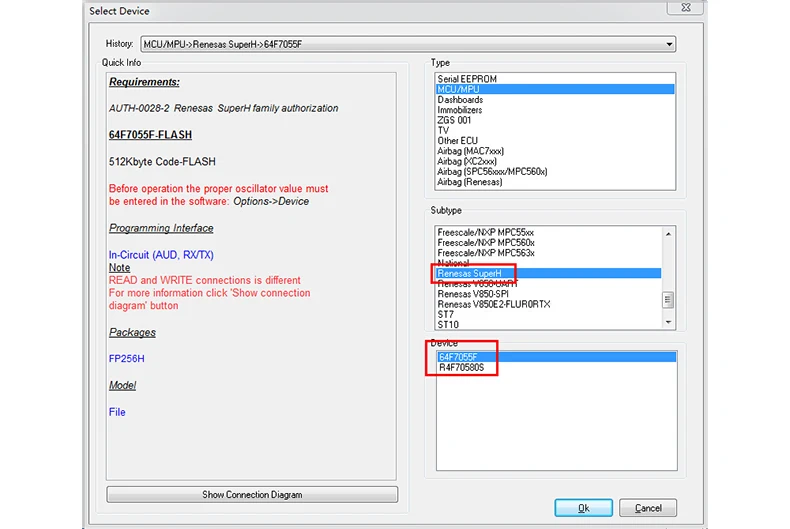Click the Cancel button

click(x=648, y=508)
